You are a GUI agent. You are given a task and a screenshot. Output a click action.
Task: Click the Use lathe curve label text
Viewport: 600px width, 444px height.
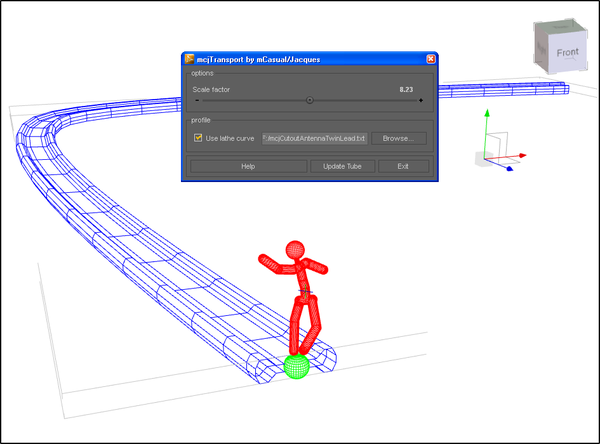coord(230,138)
